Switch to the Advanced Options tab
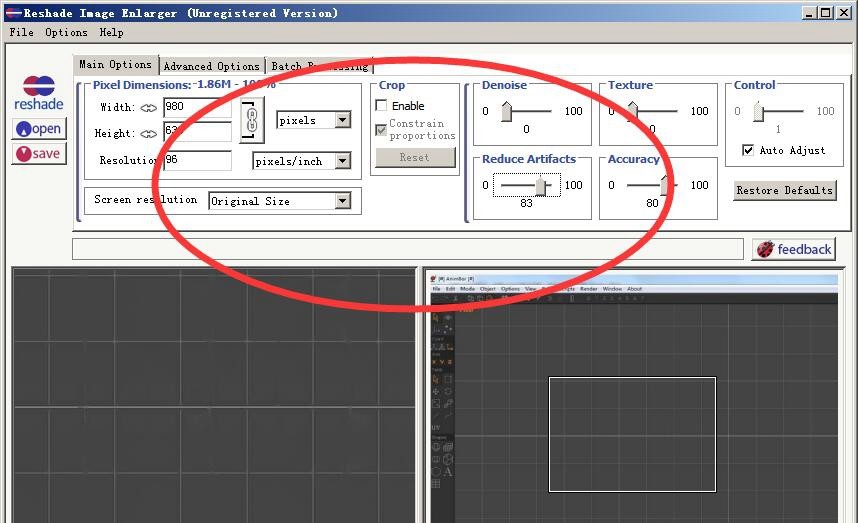This screenshot has width=858, height=523. [211, 66]
